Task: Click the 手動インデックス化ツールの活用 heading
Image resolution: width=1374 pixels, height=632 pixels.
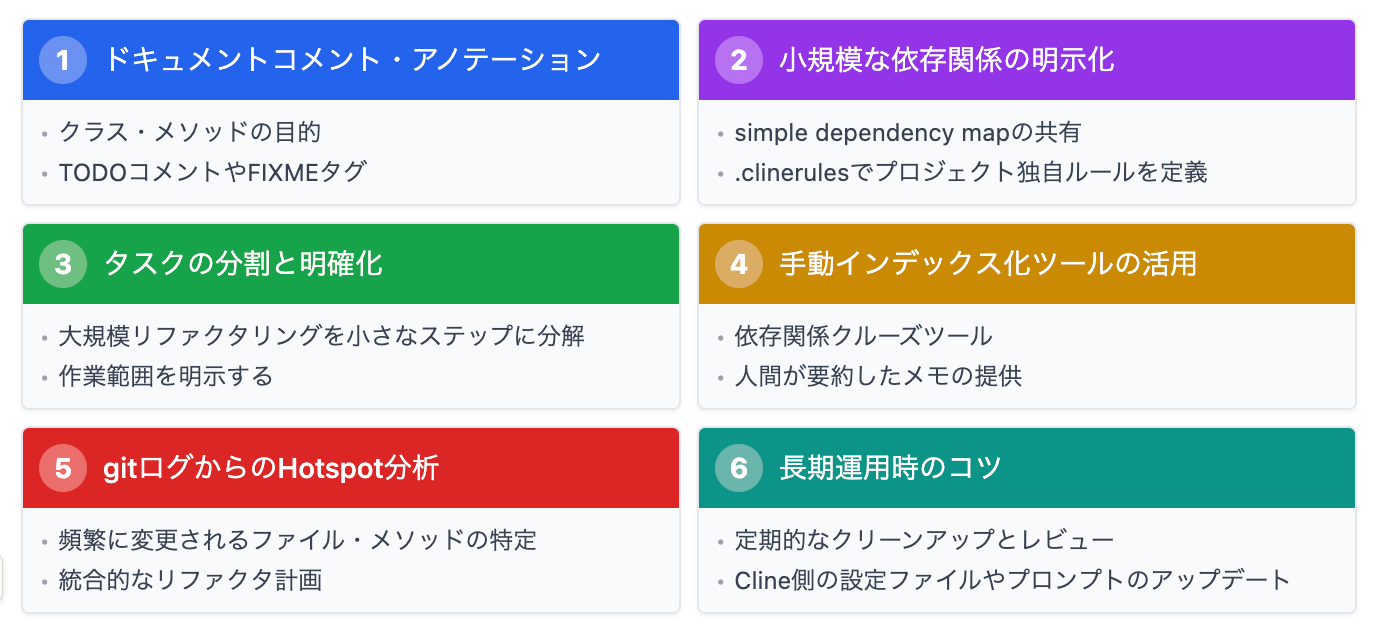Action: tap(988, 264)
